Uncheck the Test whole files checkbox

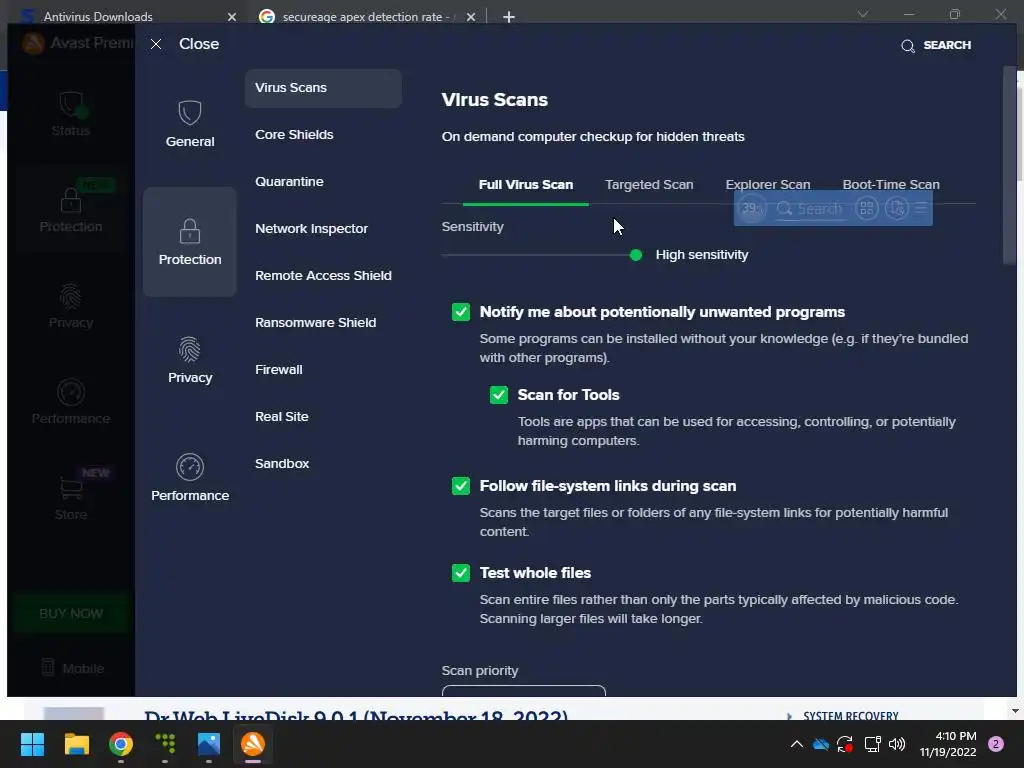460,573
